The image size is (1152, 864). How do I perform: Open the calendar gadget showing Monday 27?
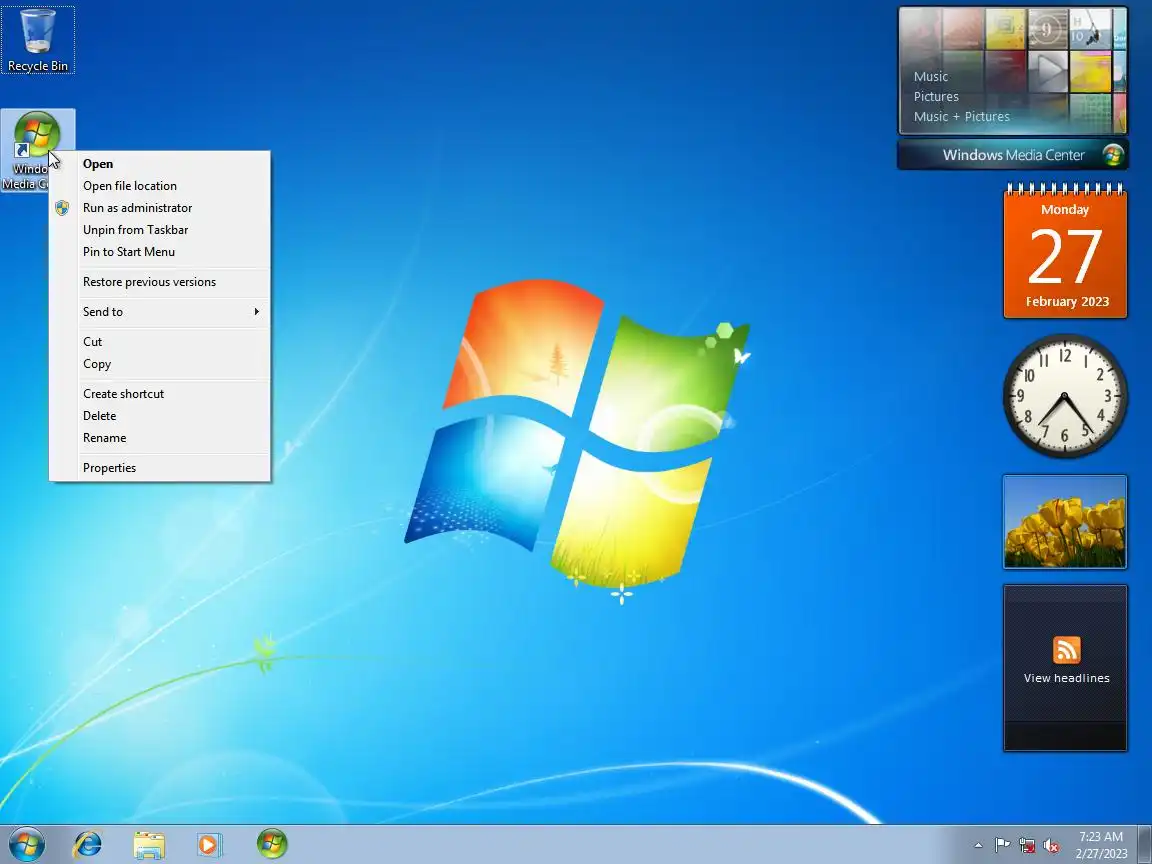1065,251
